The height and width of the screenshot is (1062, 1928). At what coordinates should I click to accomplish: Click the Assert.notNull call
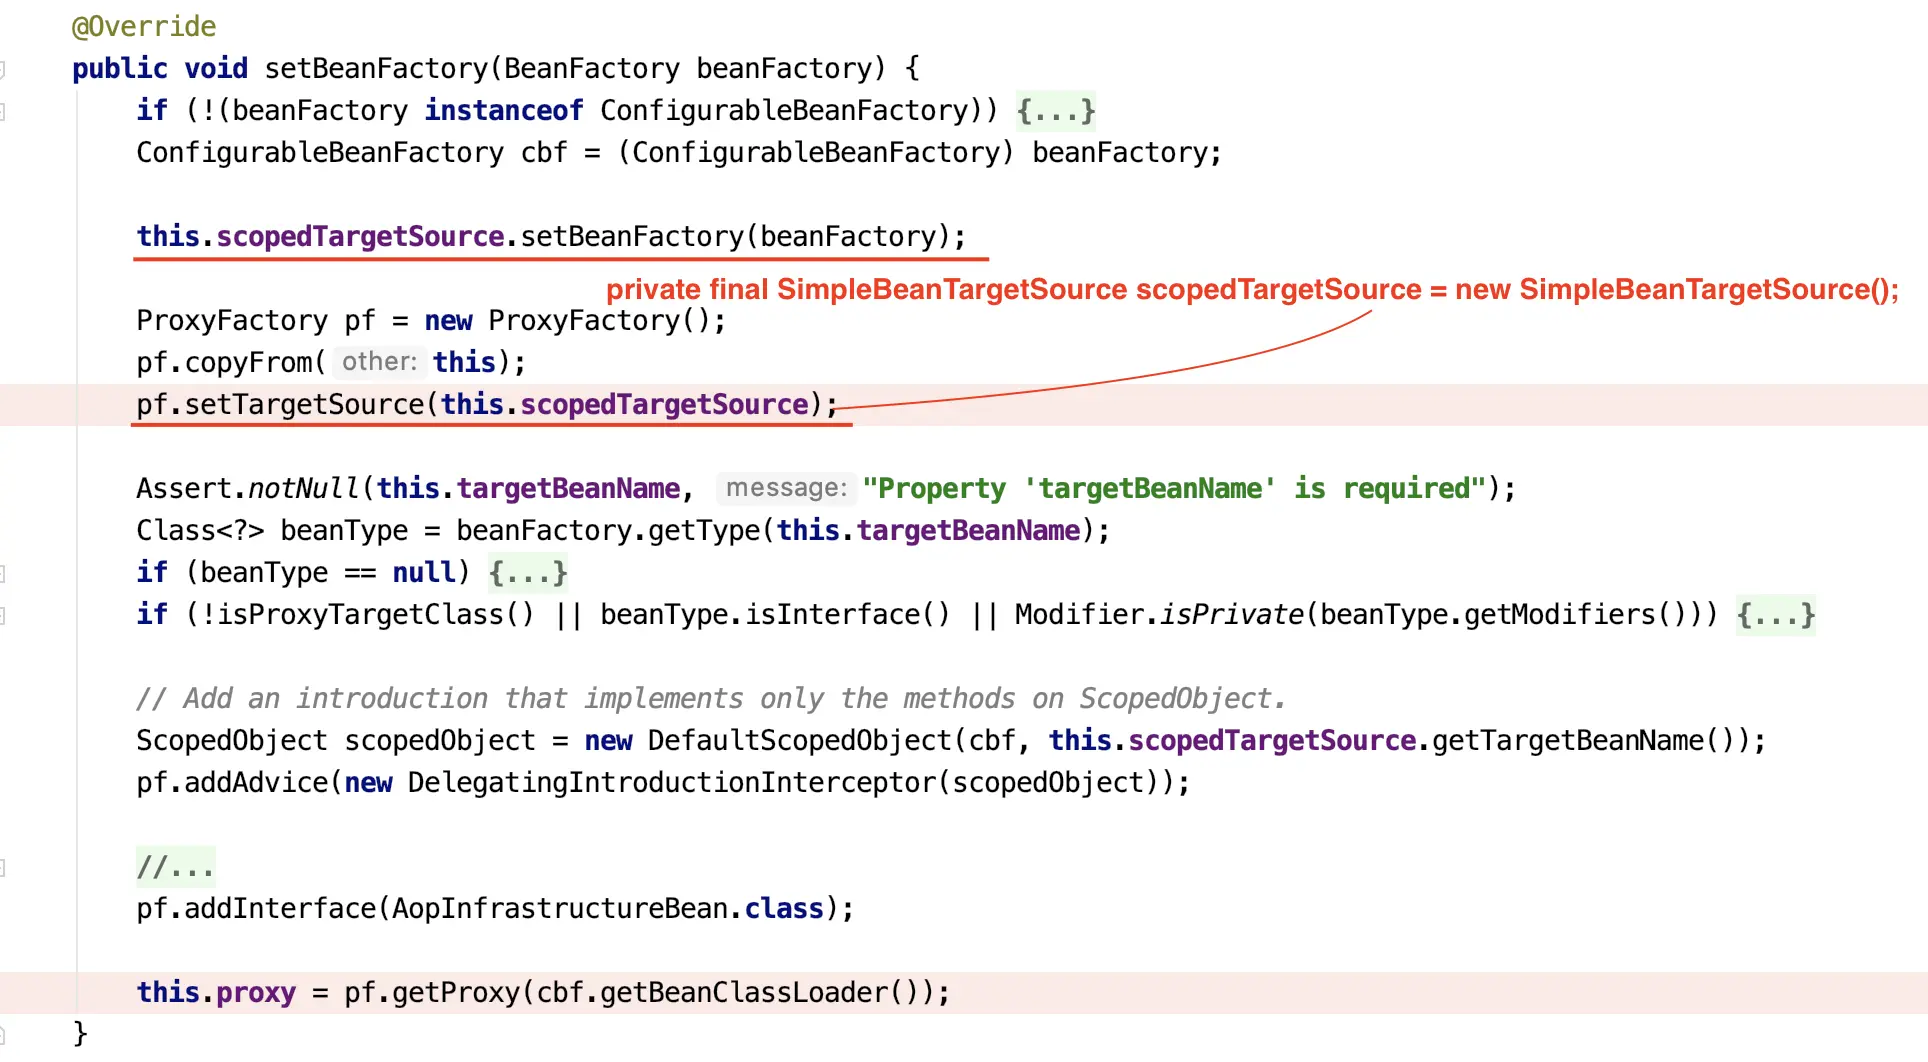click(248, 488)
